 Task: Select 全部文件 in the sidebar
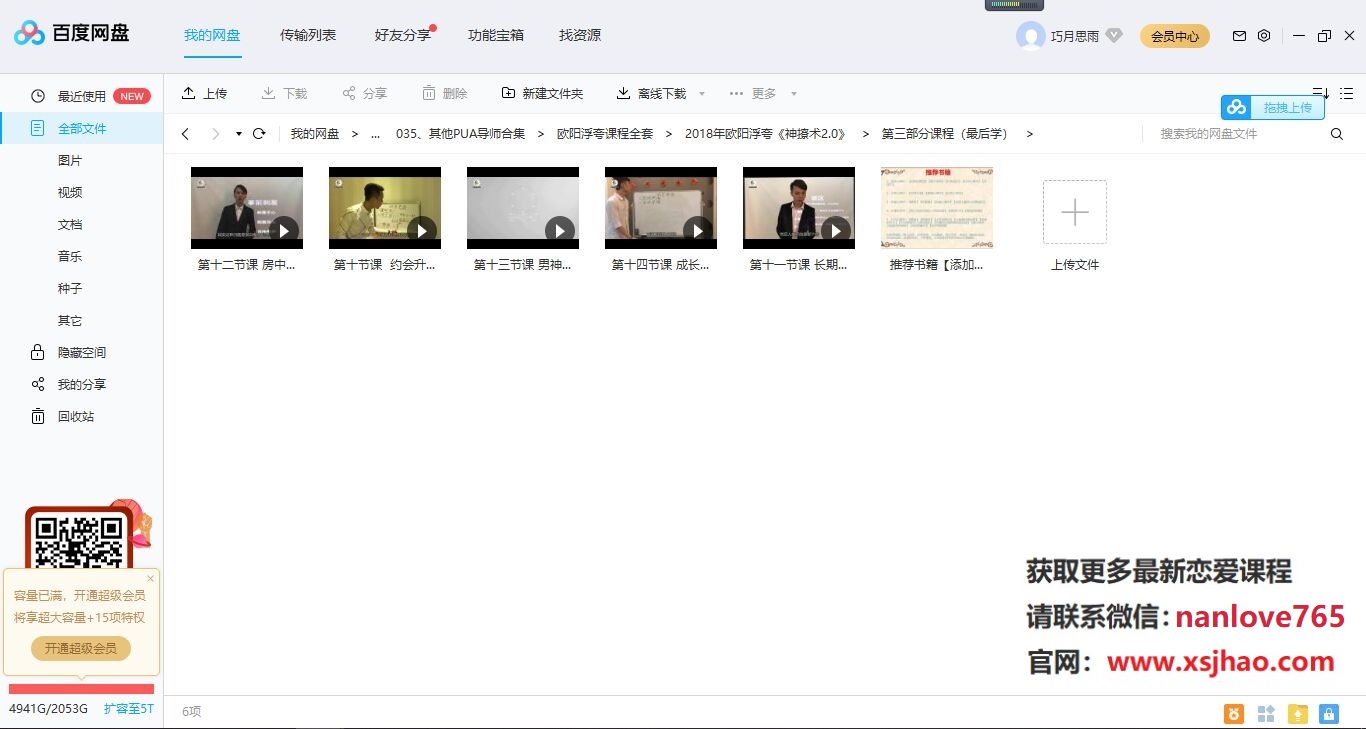(82, 129)
